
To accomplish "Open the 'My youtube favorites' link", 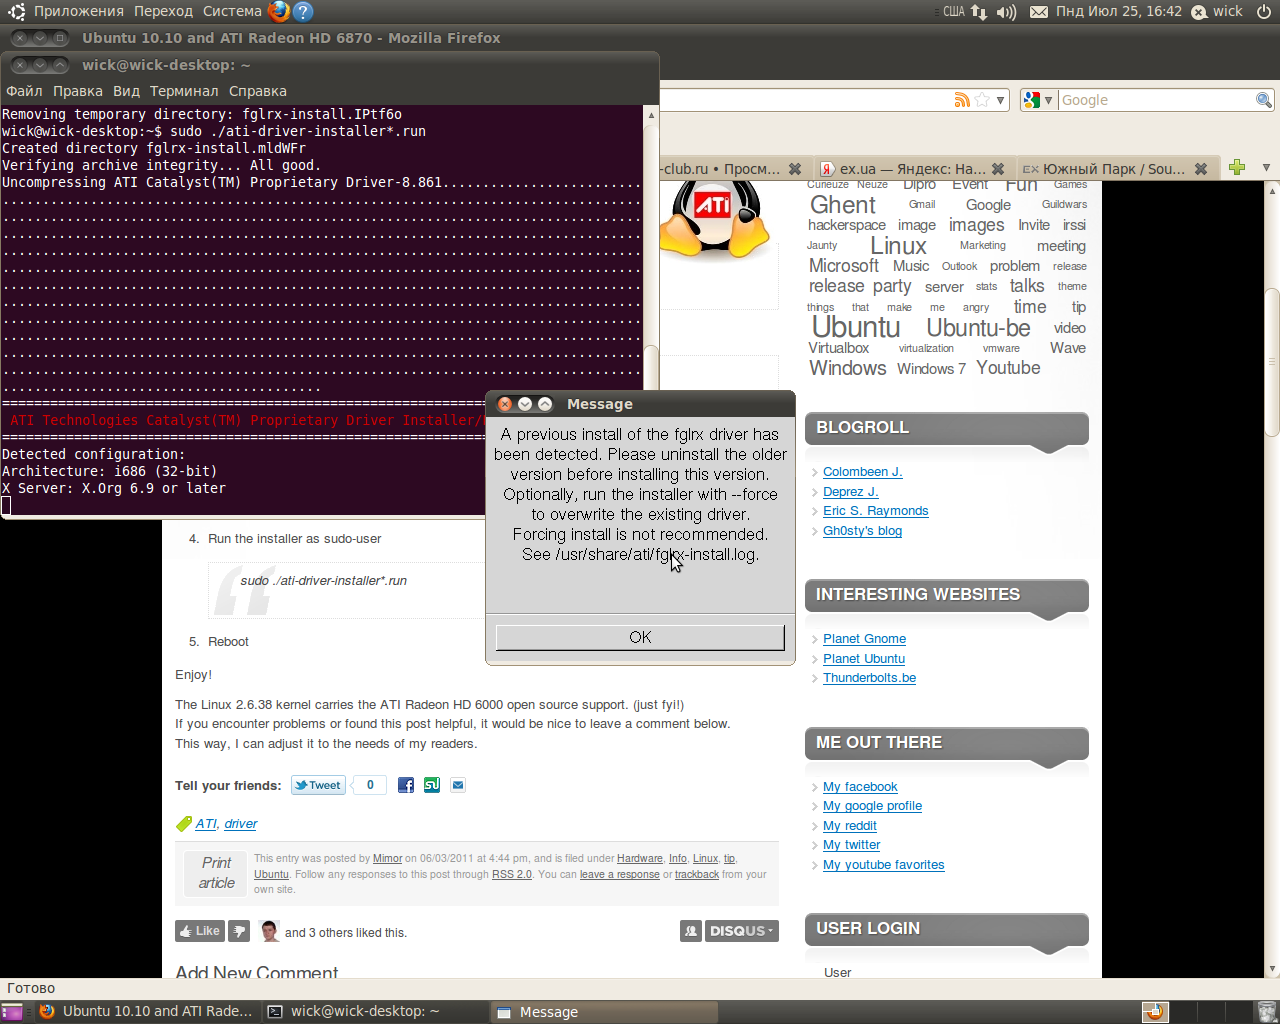I will [884, 865].
